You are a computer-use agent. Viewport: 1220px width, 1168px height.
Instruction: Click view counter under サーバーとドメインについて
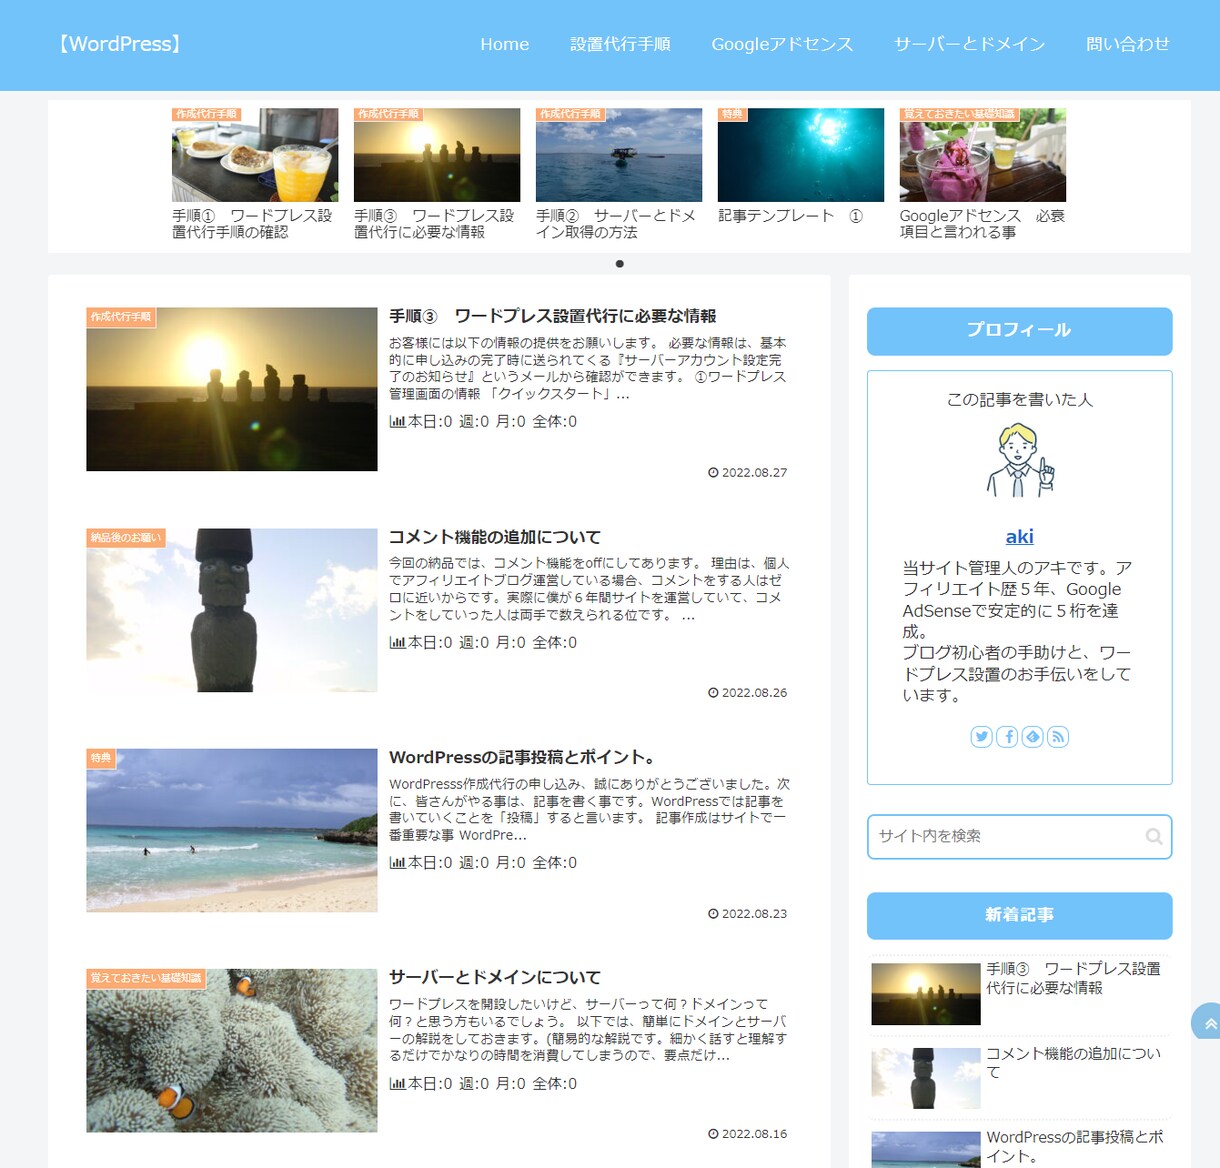pyautogui.click(x=483, y=1084)
